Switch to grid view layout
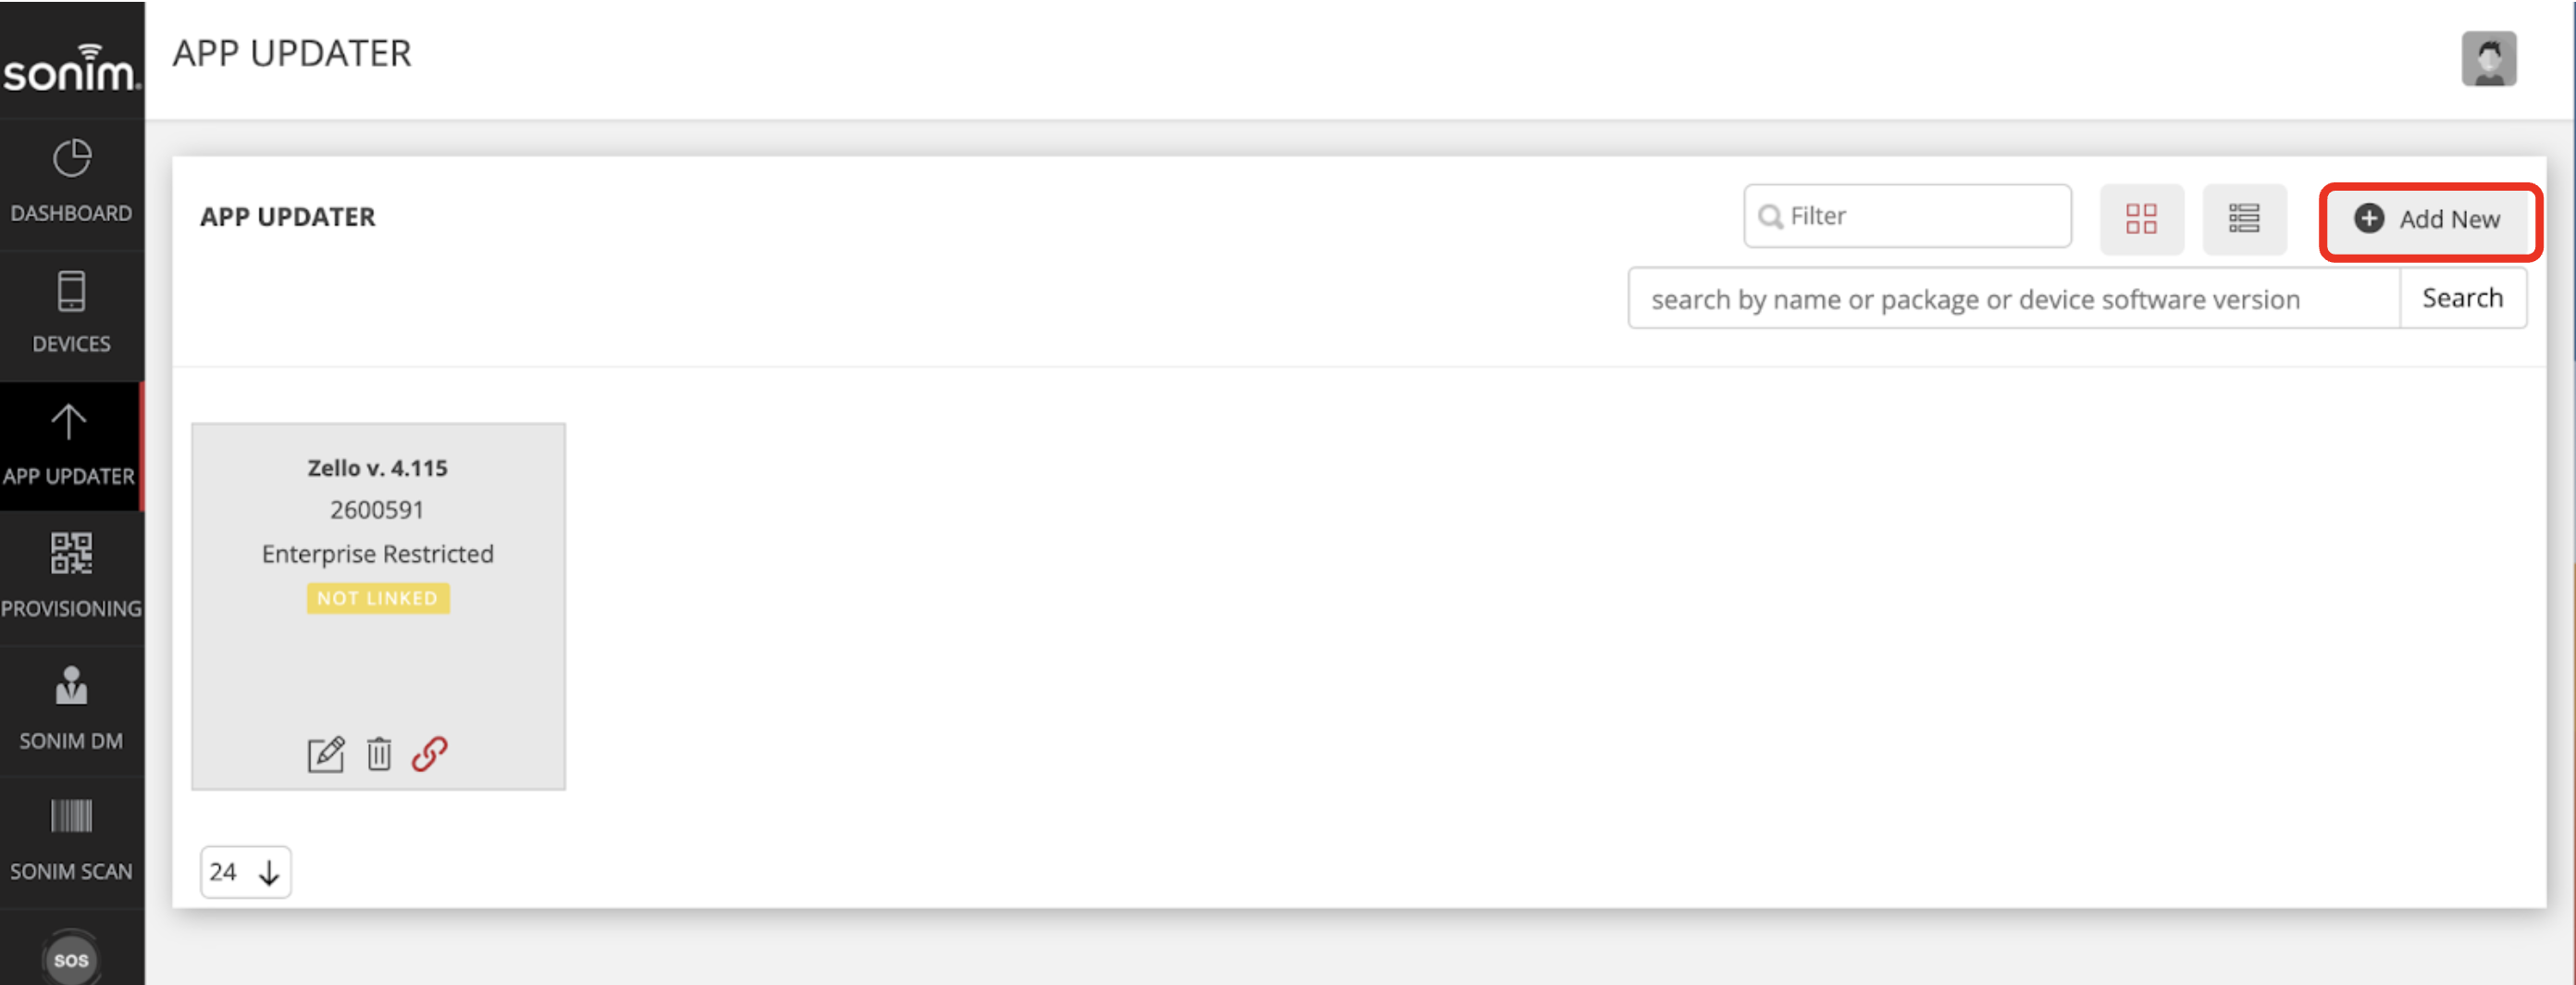The image size is (2576, 985). pos(2141,218)
